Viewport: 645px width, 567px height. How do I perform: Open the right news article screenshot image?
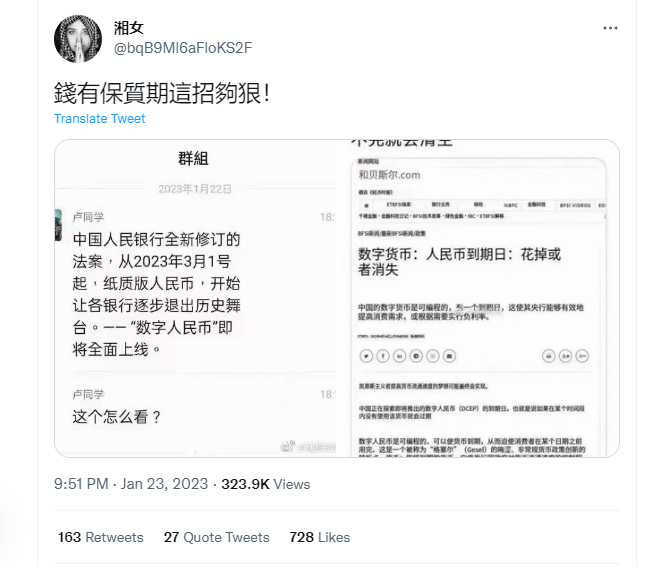click(478, 298)
